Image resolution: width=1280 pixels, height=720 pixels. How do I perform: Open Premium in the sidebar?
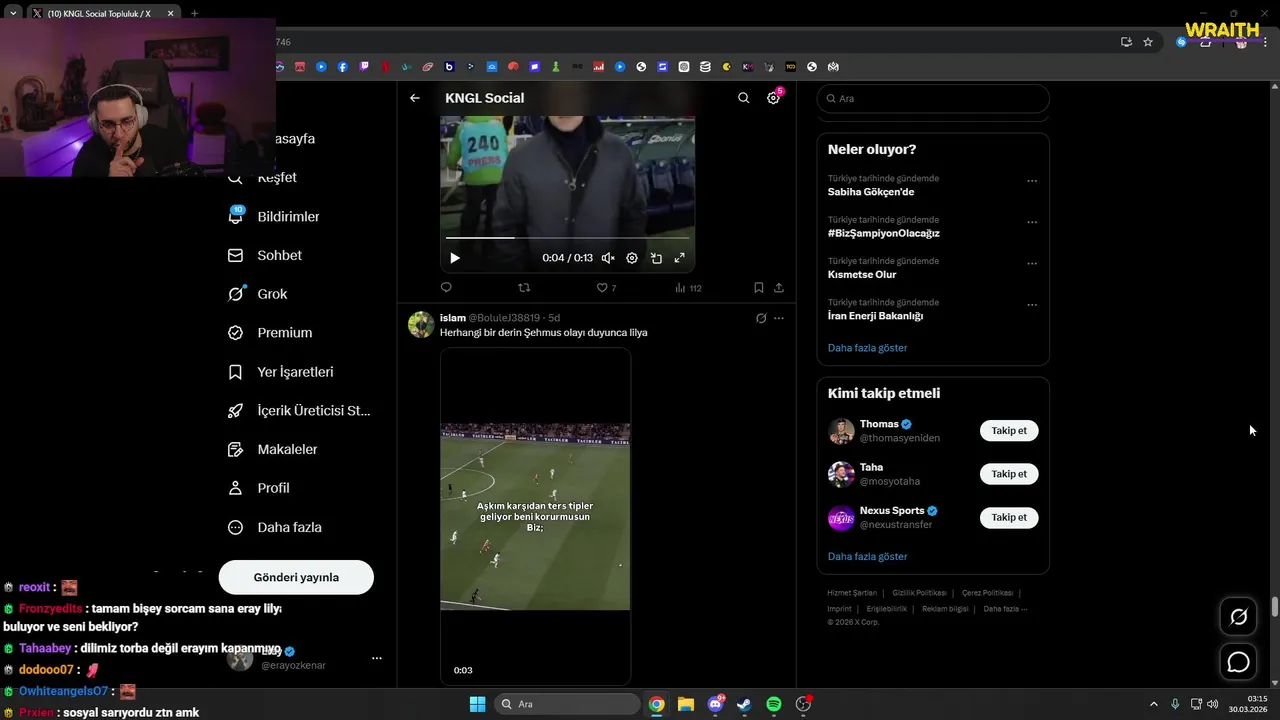[270, 333]
